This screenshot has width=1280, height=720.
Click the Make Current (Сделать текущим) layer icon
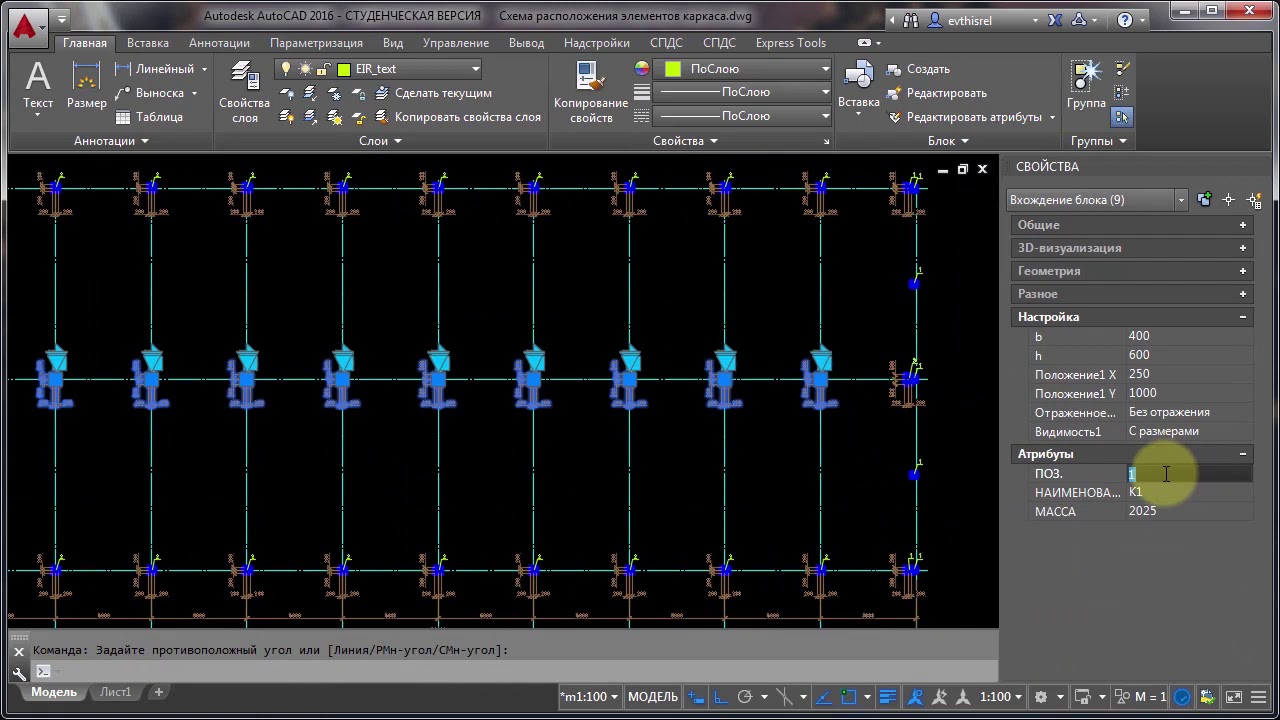(x=382, y=93)
